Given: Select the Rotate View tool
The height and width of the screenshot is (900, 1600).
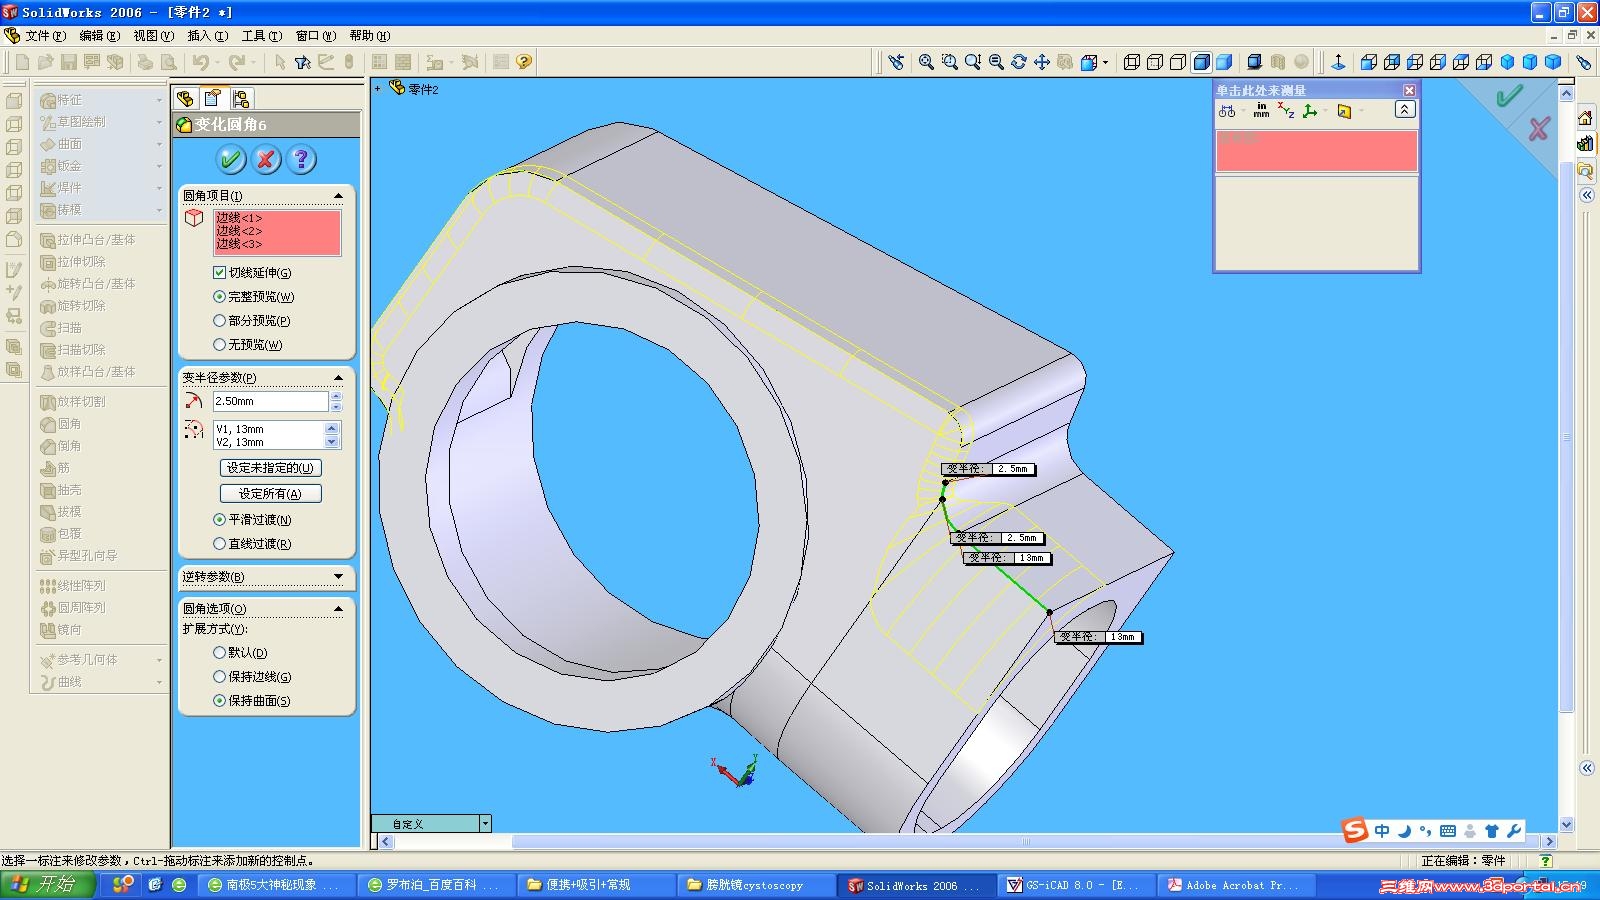Looking at the screenshot, I should coord(1019,62).
